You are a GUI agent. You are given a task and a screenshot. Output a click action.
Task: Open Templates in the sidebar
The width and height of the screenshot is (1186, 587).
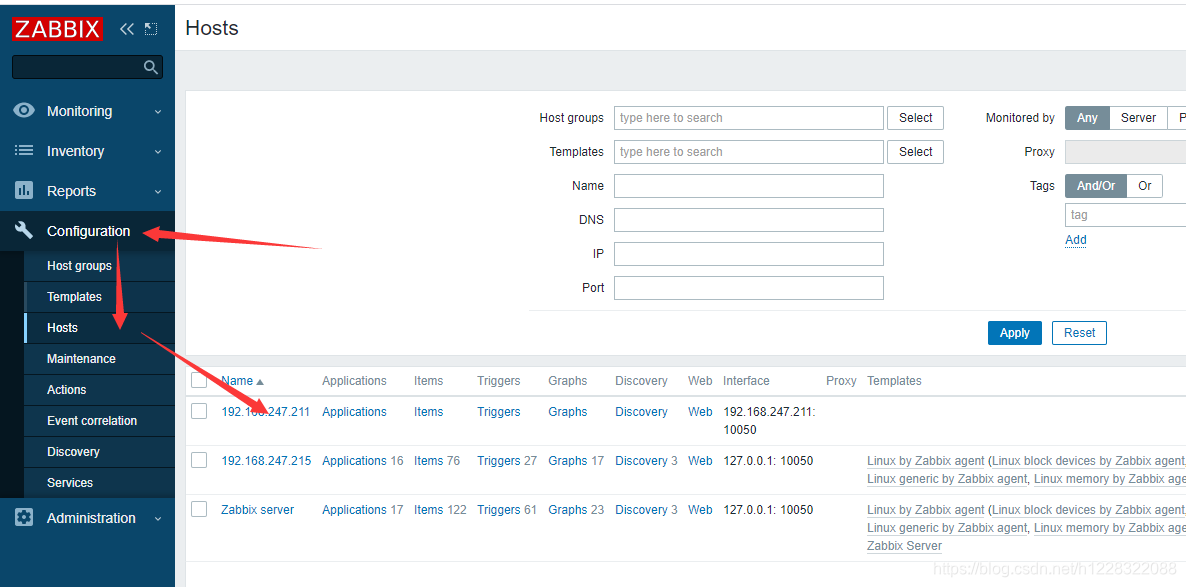pos(74,297)
